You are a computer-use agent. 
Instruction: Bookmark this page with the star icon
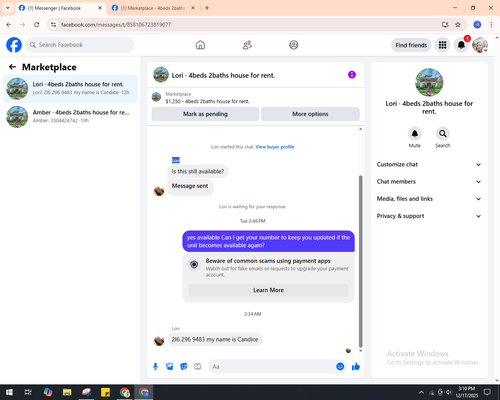[x=458, y=24]
